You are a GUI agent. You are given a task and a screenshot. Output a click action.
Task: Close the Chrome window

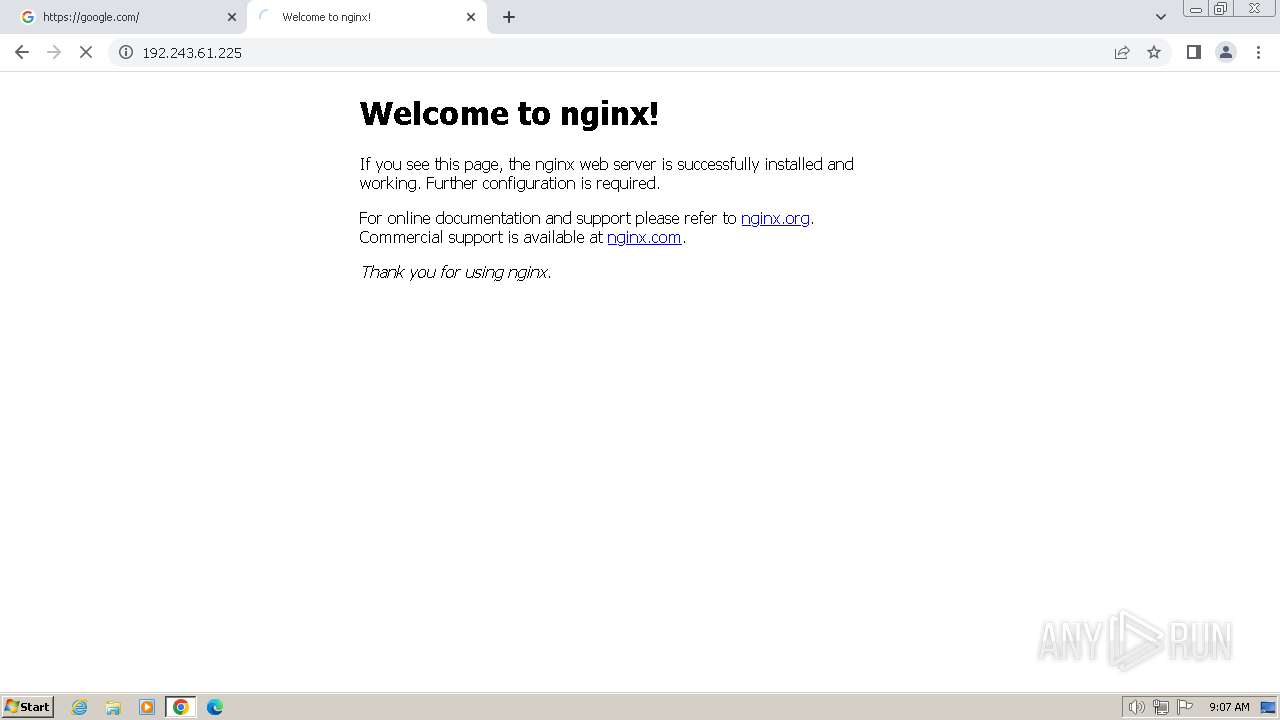1254,9
